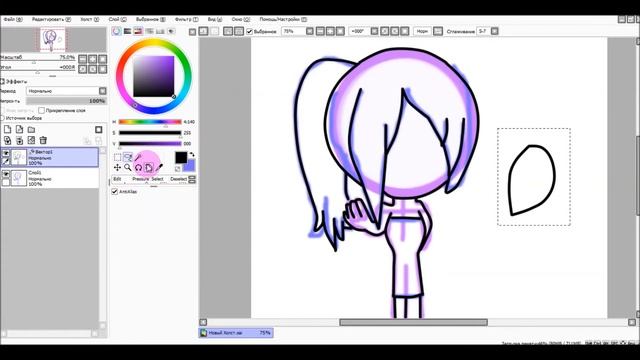The height and width of the screenshot is (360, 640).
Task: Open the layer blending mode dropdown Нормально
Action: (x=67, y=91)
